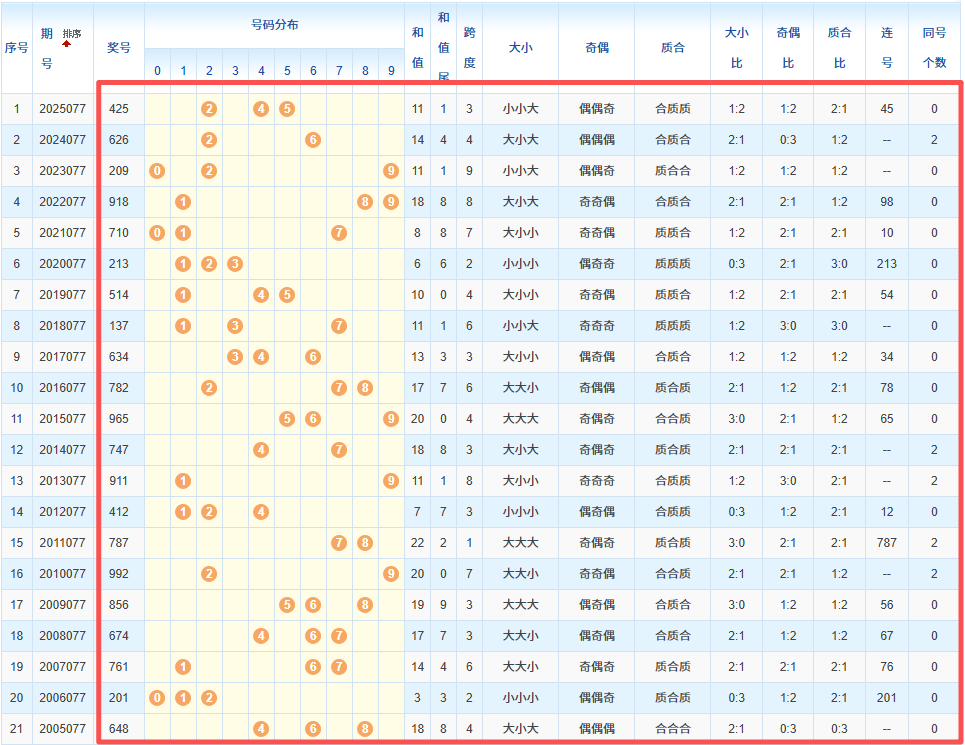
Task: Click issue number 2020077
Action: coord(63,265)
